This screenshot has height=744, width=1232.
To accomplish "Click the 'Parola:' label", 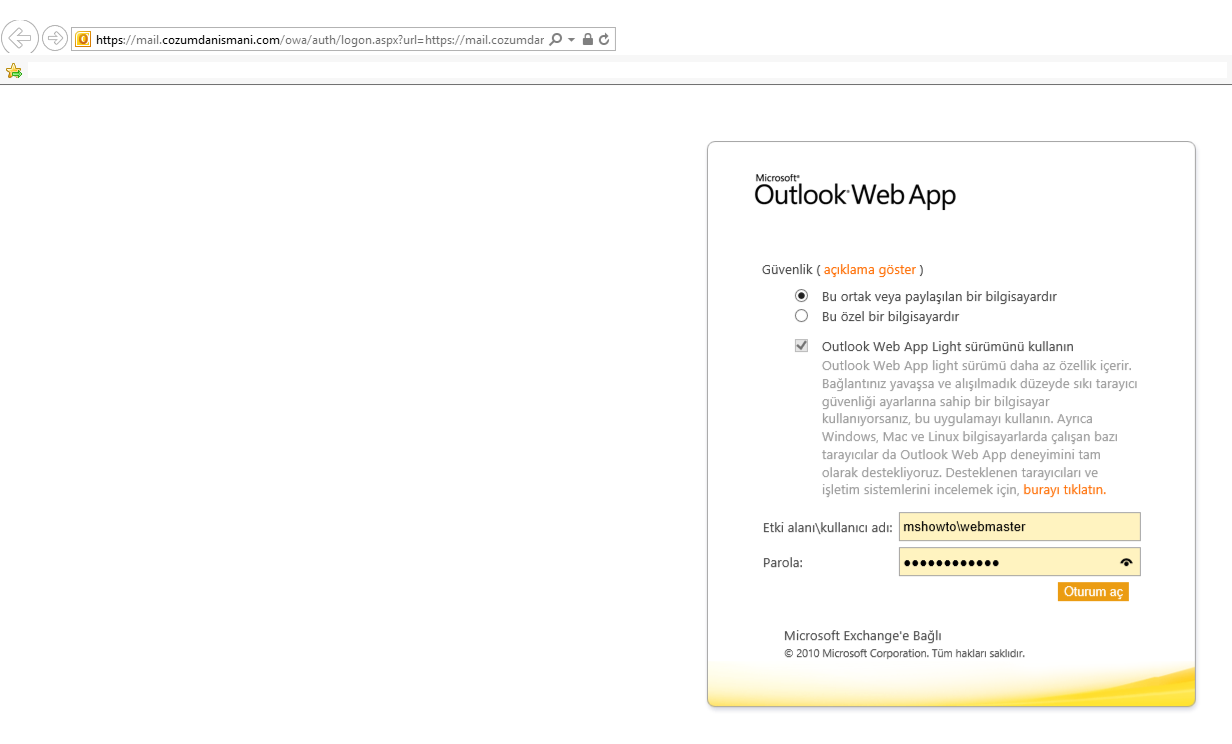I will 783,563.
